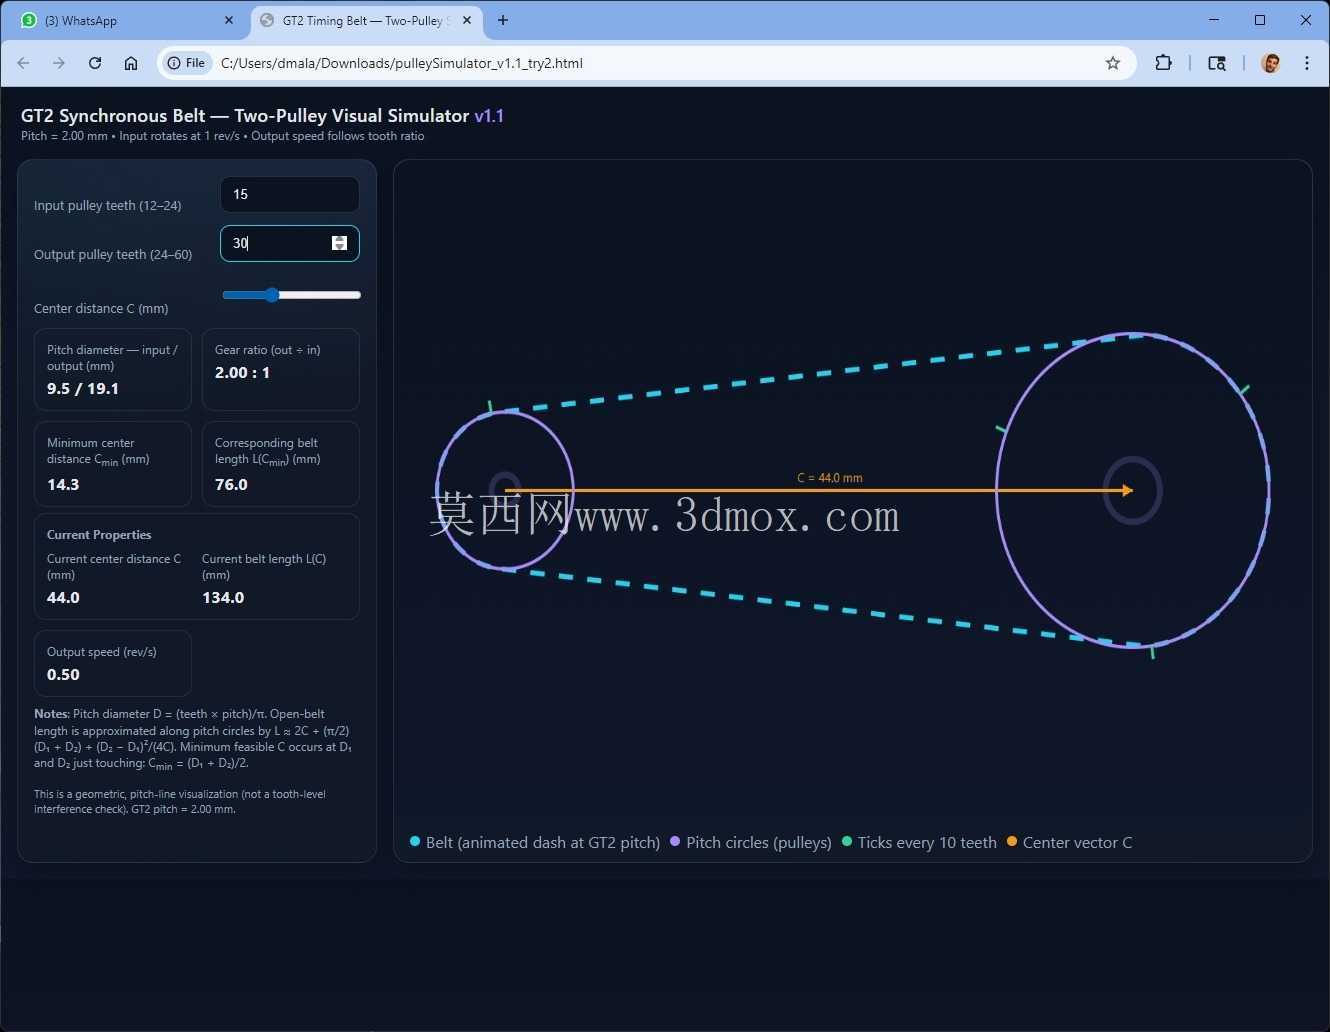Close the WhatsApp tab
Image resolution: width=1330 pixels, height=1032 pixels.
tap(229, 20)
